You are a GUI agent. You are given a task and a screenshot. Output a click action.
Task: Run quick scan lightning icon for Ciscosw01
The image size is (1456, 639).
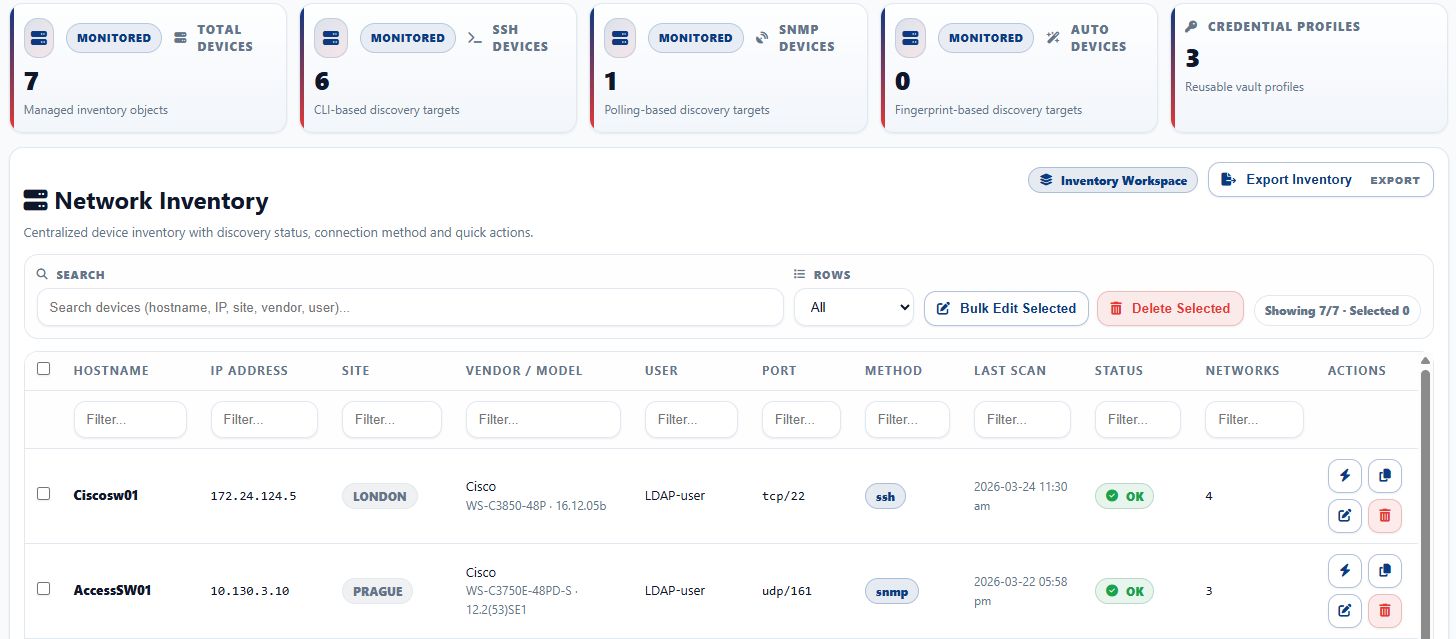point(1345,475)
